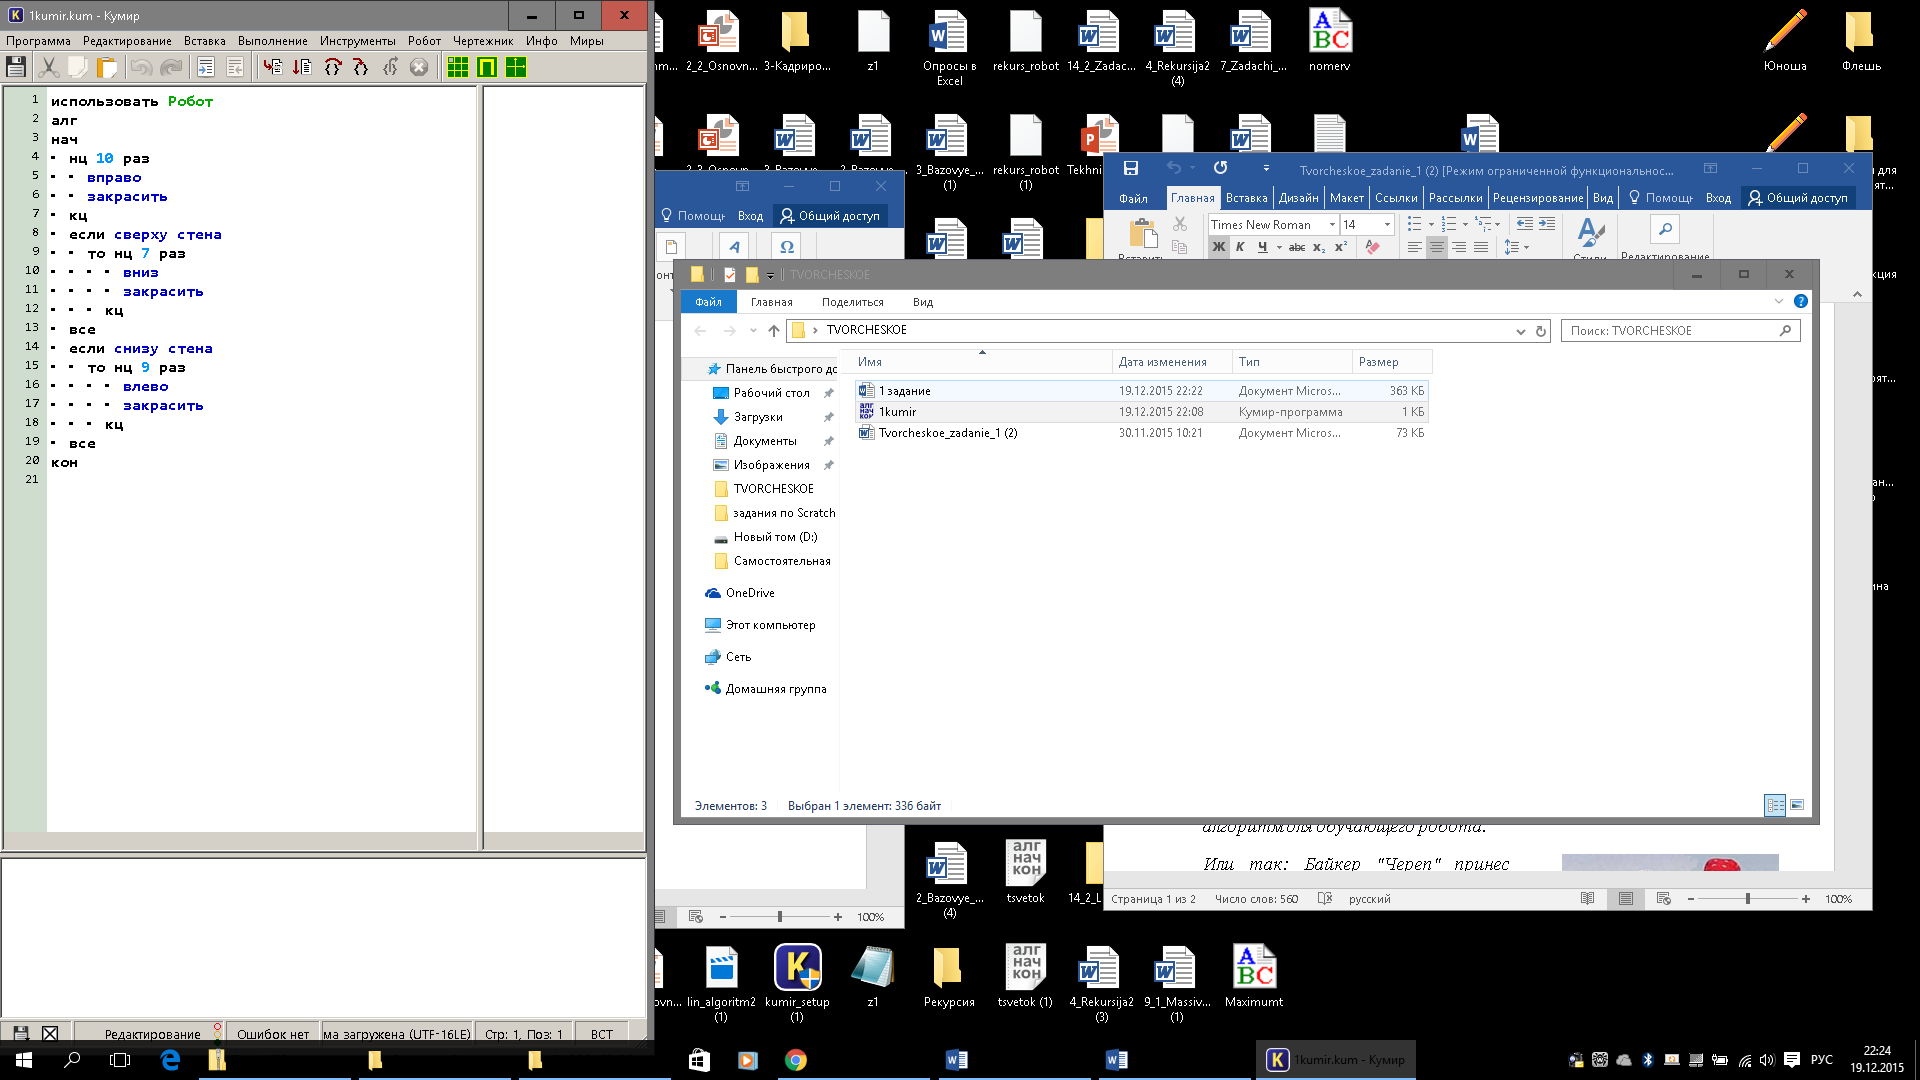Toggle bold Ж formatting in Word
The width and height of the screenshot is (1920, 1080).
(1218, 247)
